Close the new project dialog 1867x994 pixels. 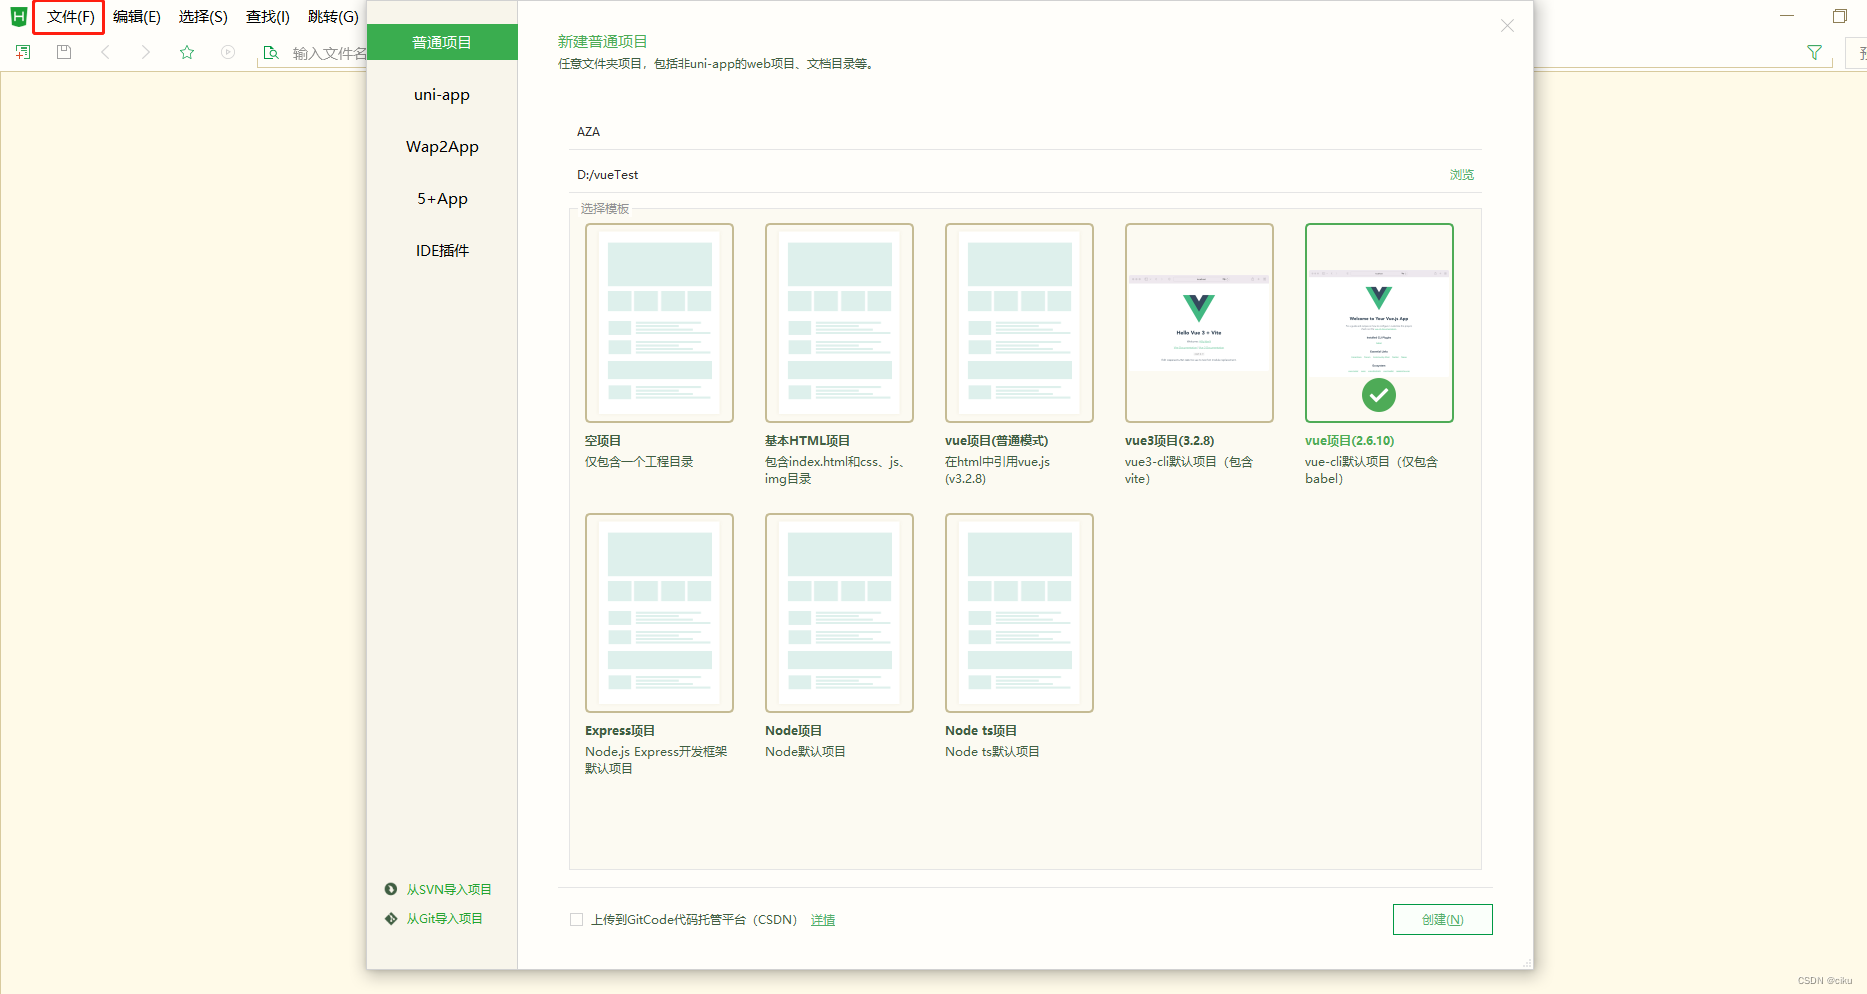point(1507,26)
